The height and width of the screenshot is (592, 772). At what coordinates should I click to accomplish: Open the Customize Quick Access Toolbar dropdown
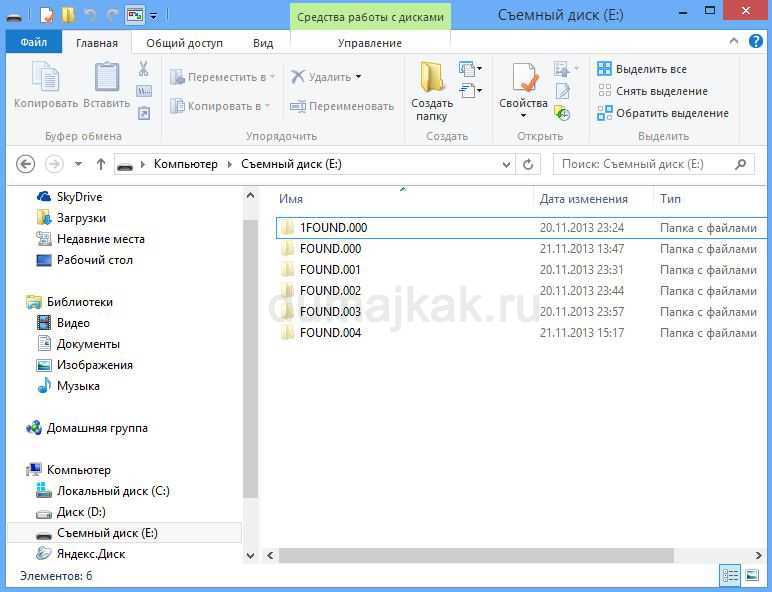[x=154, y=16]
